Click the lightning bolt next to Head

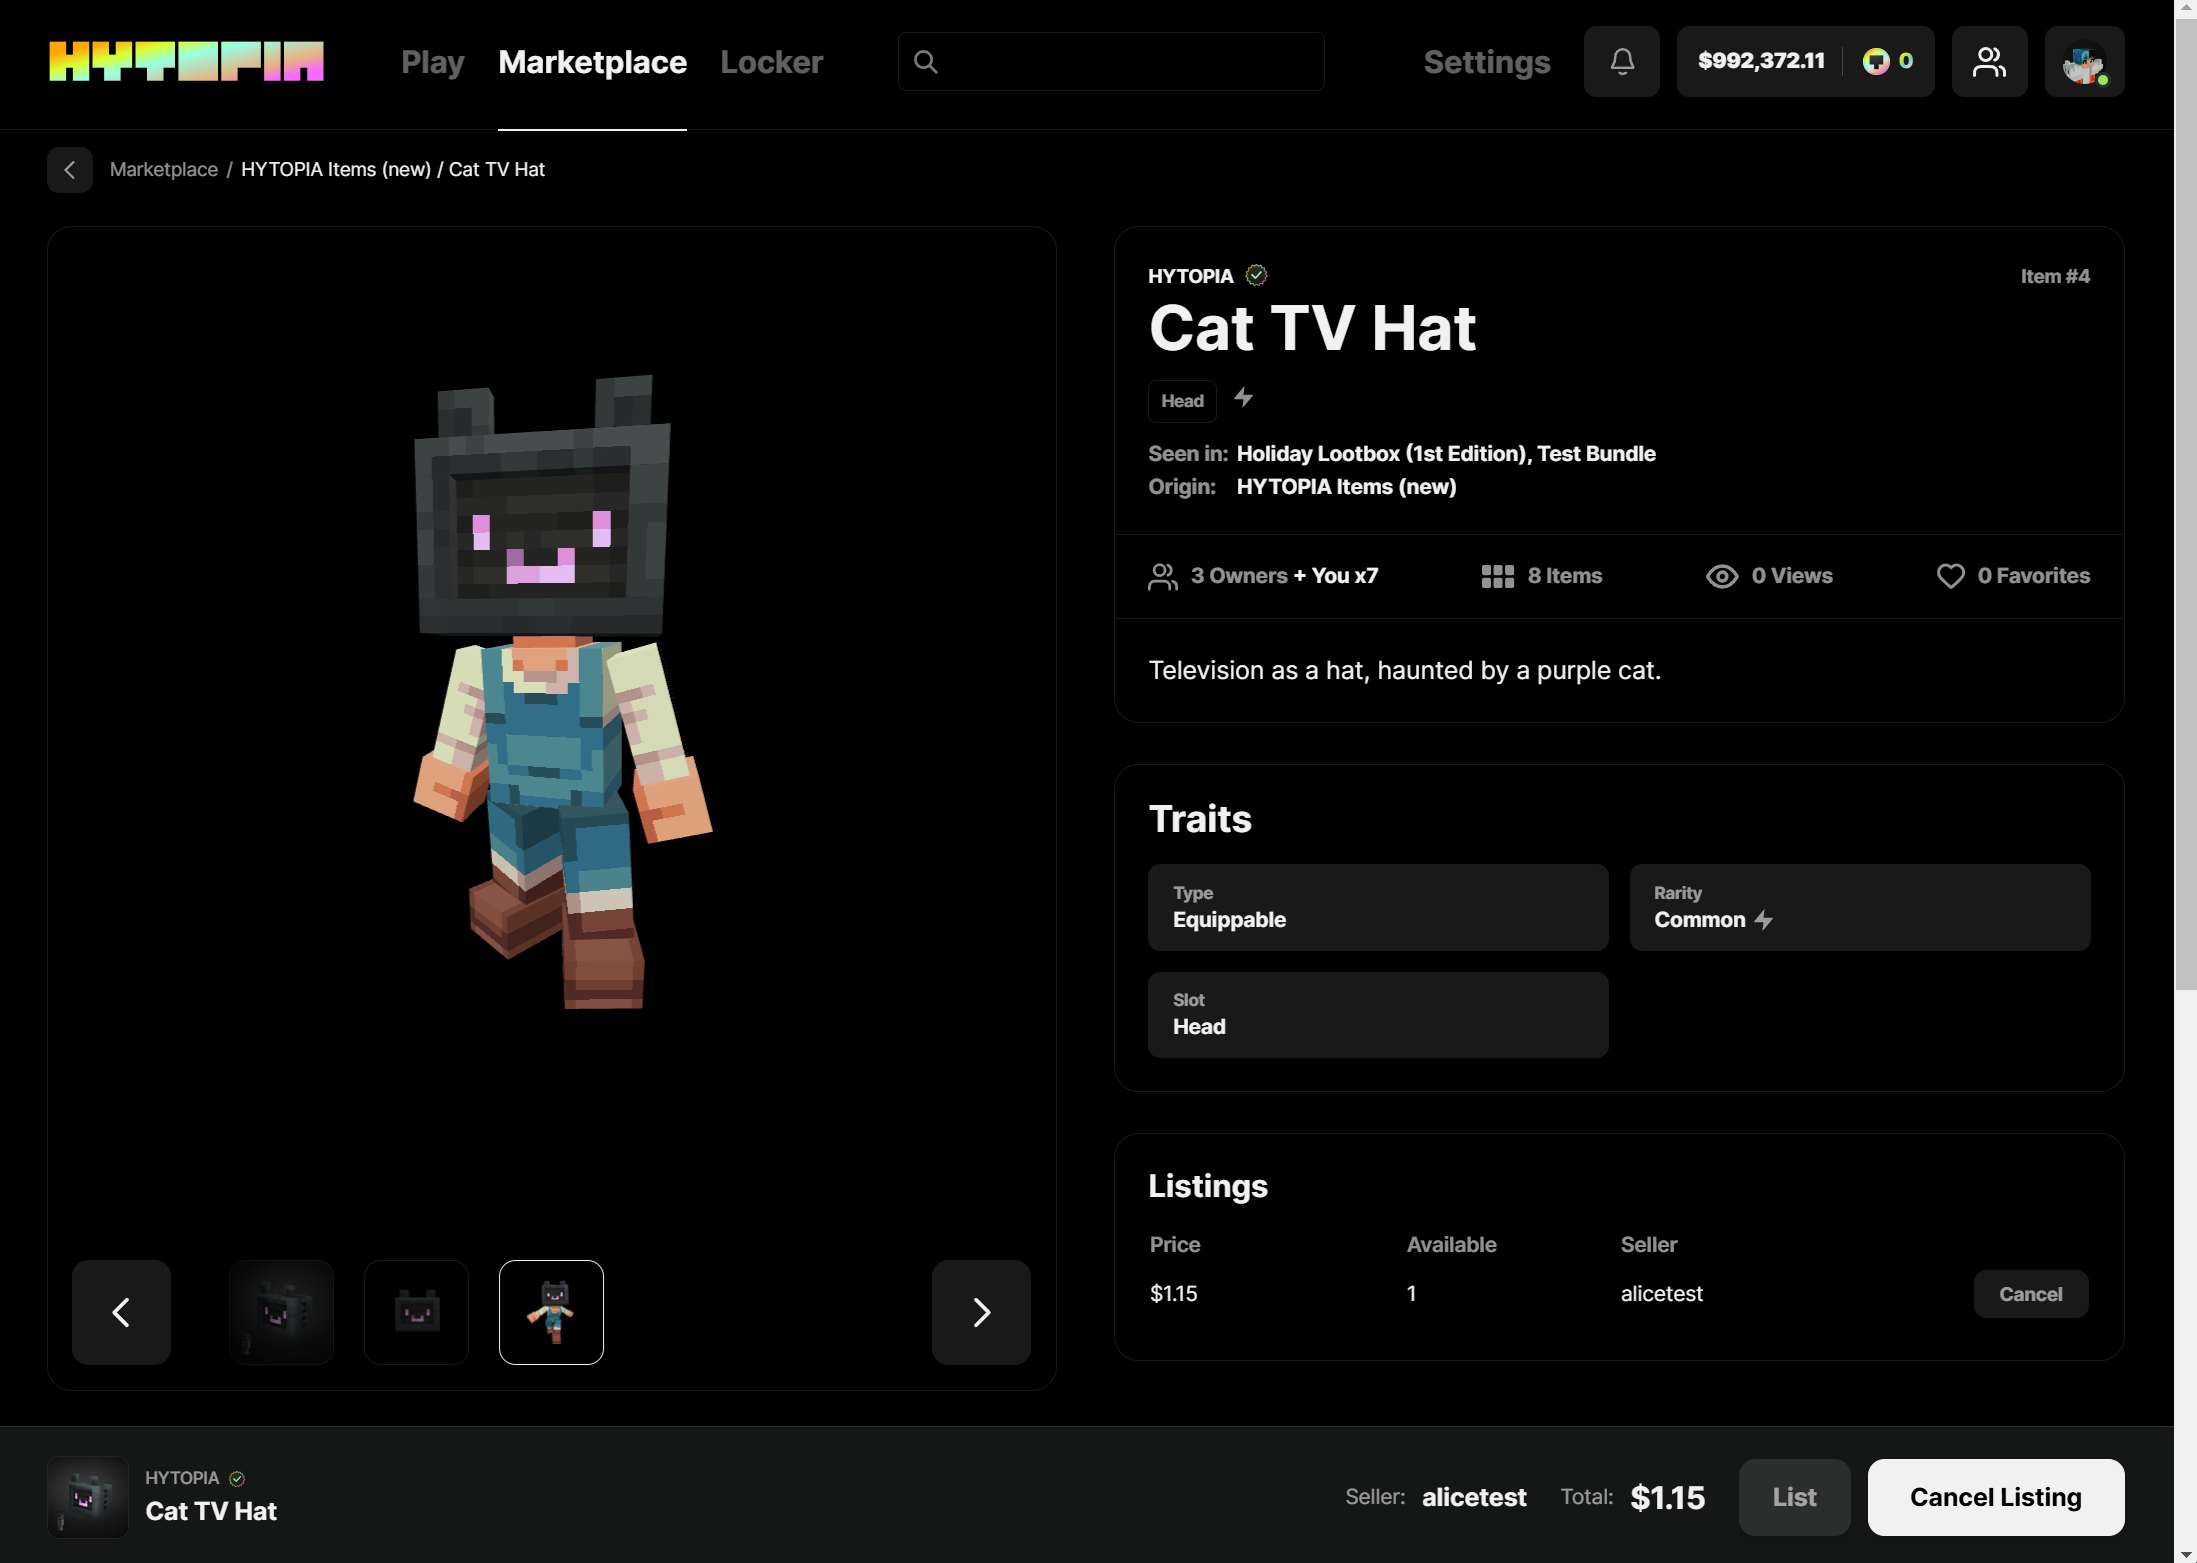click(x=1243, y=398)
